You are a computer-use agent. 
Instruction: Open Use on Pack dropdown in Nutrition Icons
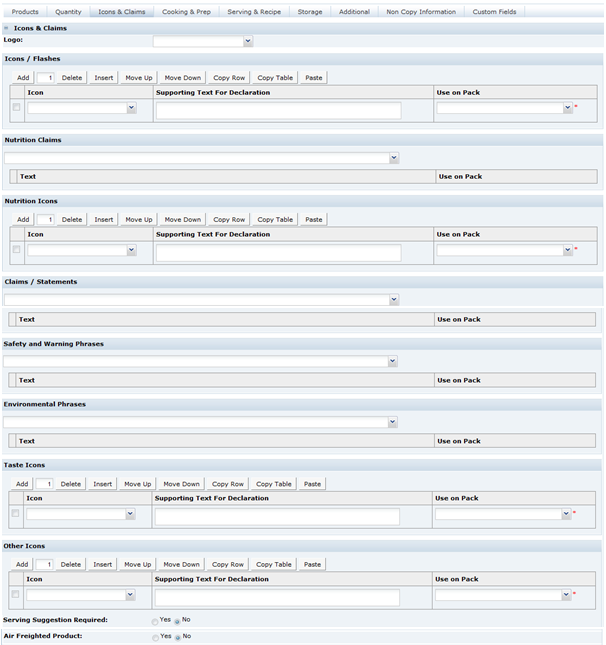click(x=568, y=250)
